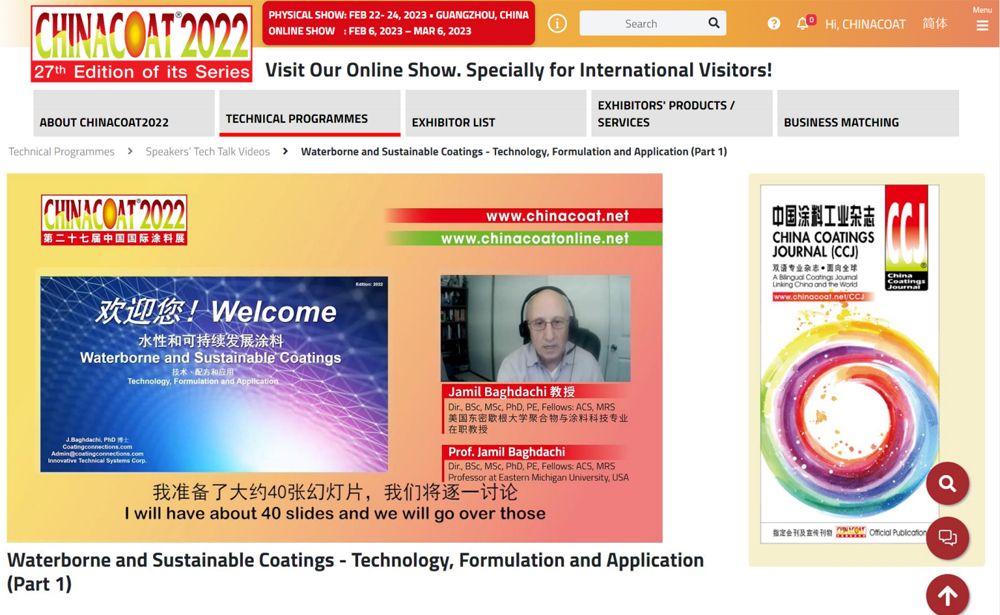The height and width of the screenshot is (615, 1000).
Task: Click the www.chinacoat.net red banner in video
Action: (524, 216)
